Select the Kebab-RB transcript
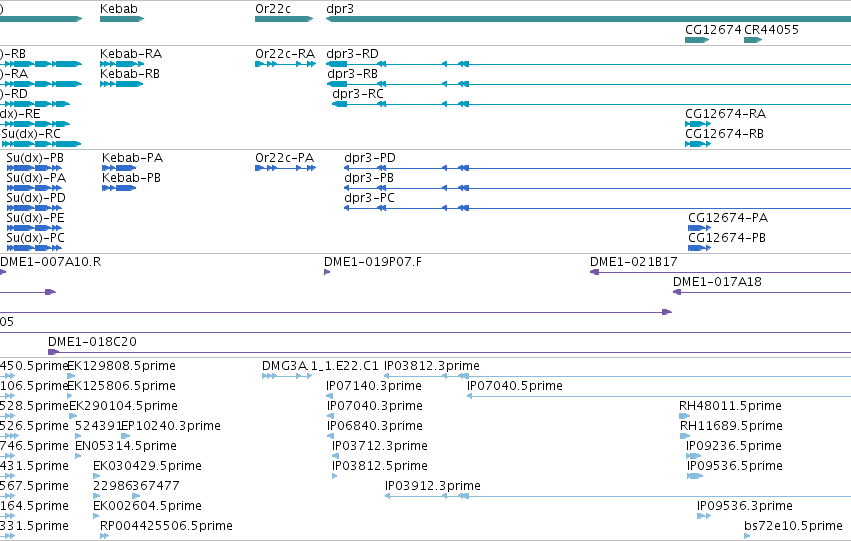The height and width of the screenshot is (541, 851). click(x=122, y=84)
